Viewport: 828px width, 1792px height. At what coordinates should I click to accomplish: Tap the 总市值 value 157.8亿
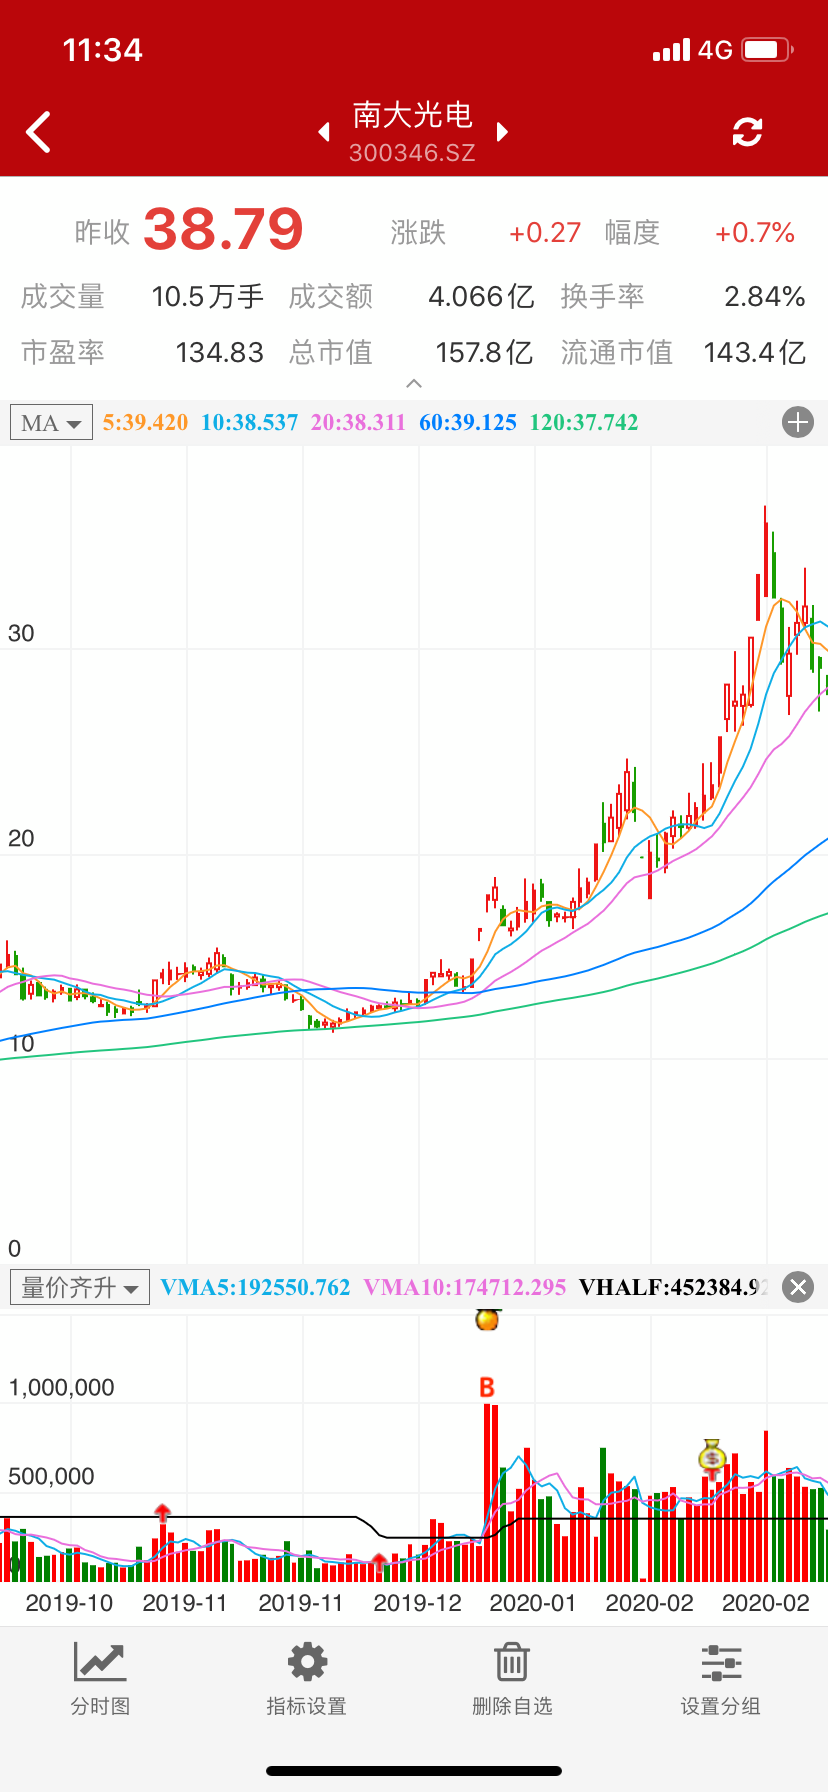point(484,352)
